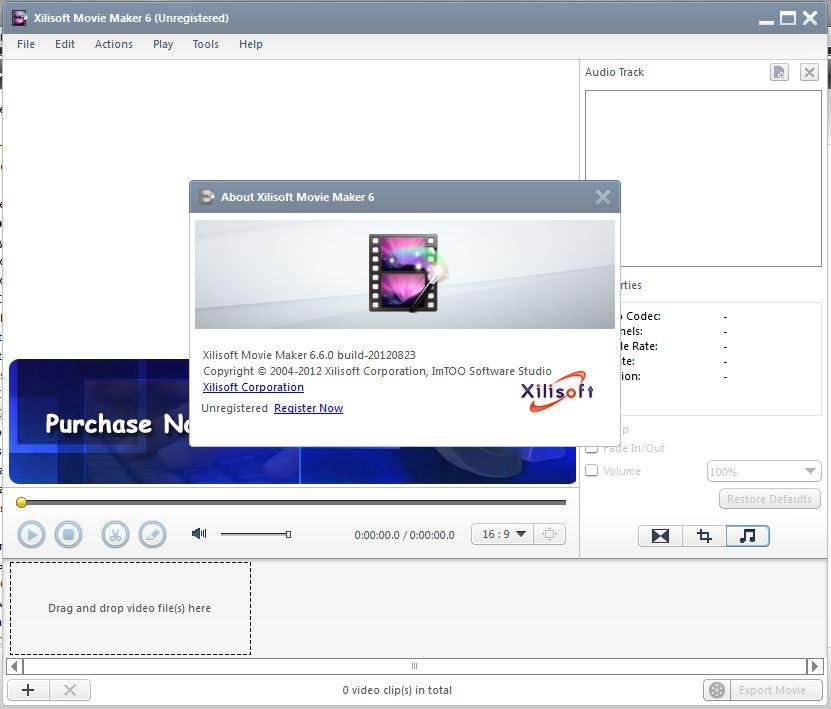
Task: Toggle the Volume checkbox
Action: pos(592,471)
